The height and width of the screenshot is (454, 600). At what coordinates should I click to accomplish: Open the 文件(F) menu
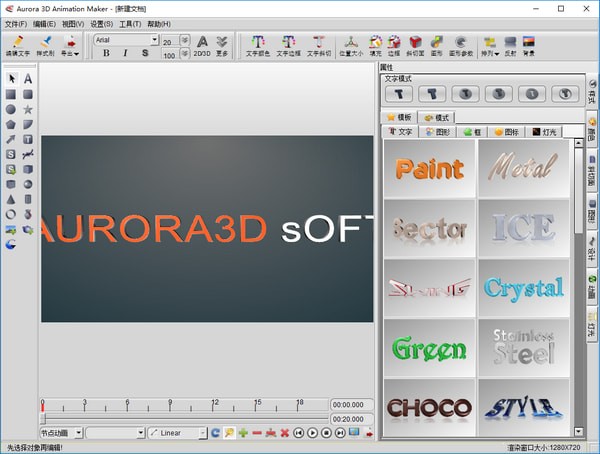[16, 23]
